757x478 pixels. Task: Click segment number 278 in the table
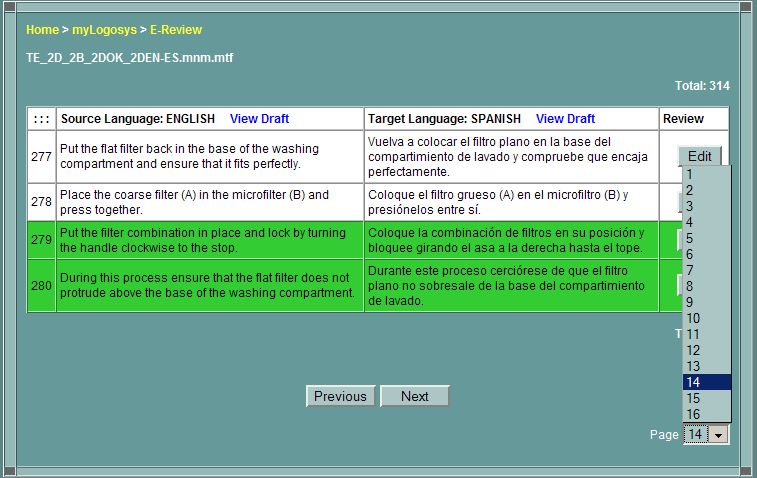[x=41, y=202]
